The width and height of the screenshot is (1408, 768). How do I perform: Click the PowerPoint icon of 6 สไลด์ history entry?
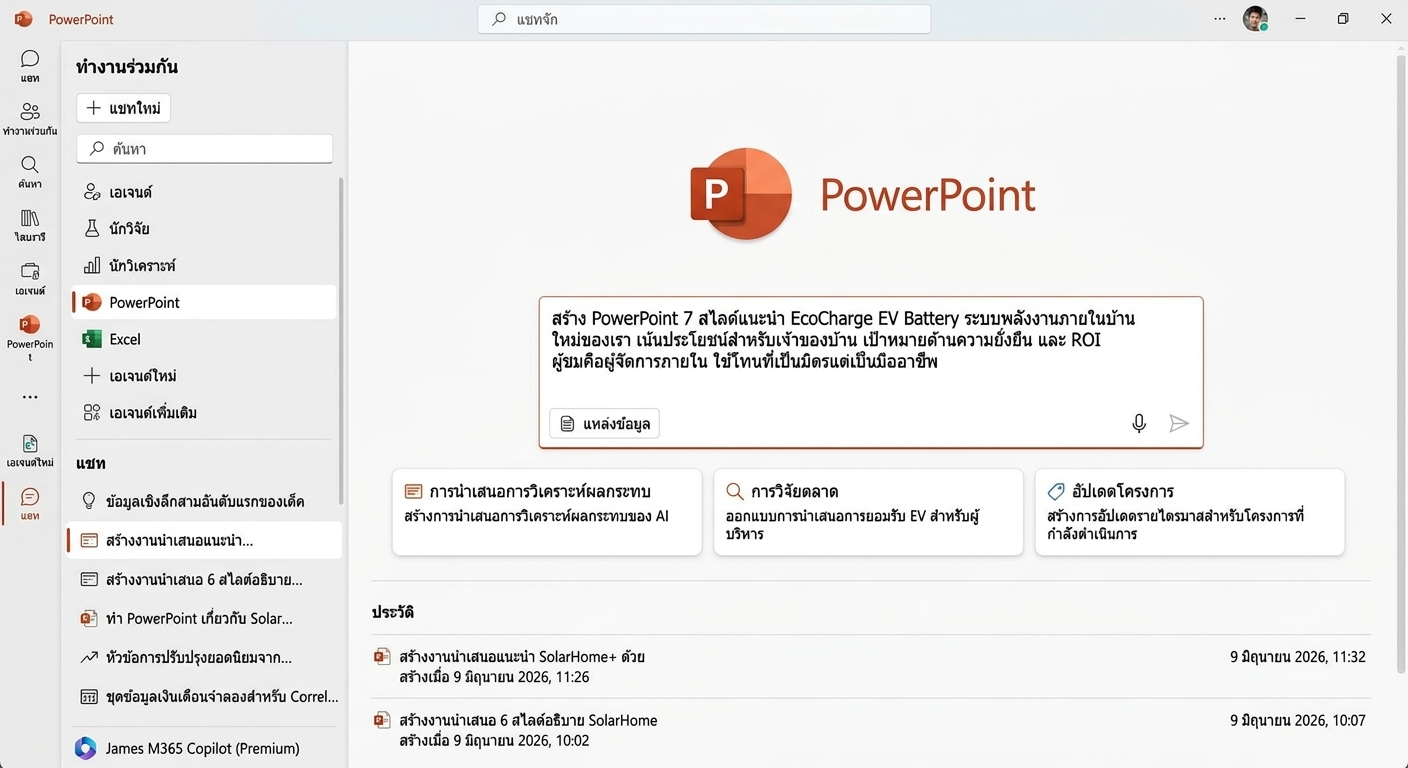tap(381, 720)
